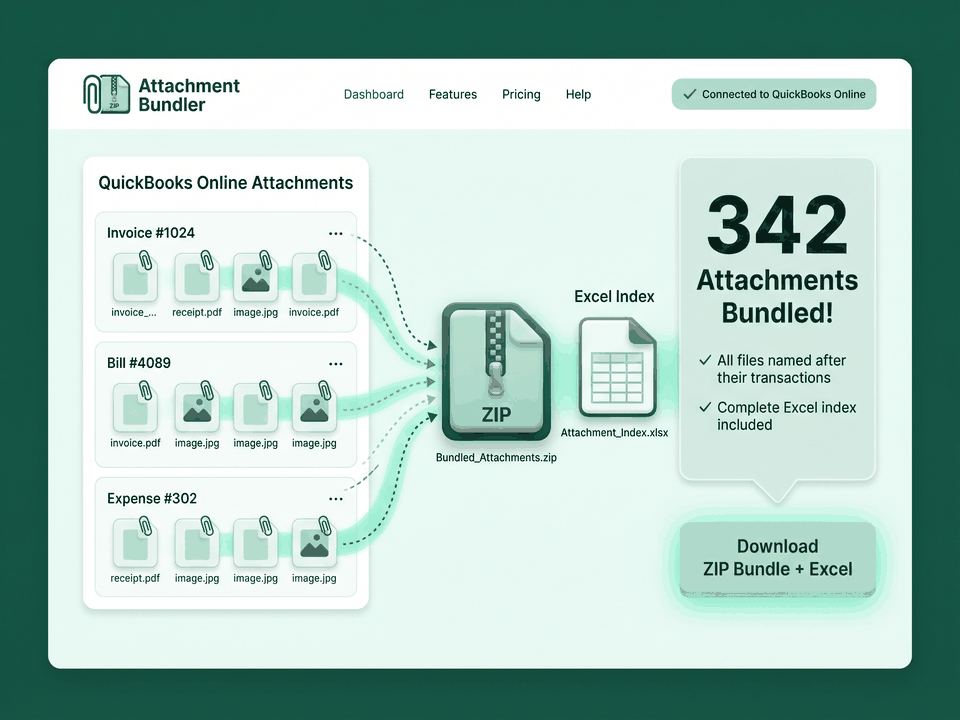Click the Bundled_Attachments.zip ZIP icon
This screenshot has height=720, width=960.
[497, 372]
